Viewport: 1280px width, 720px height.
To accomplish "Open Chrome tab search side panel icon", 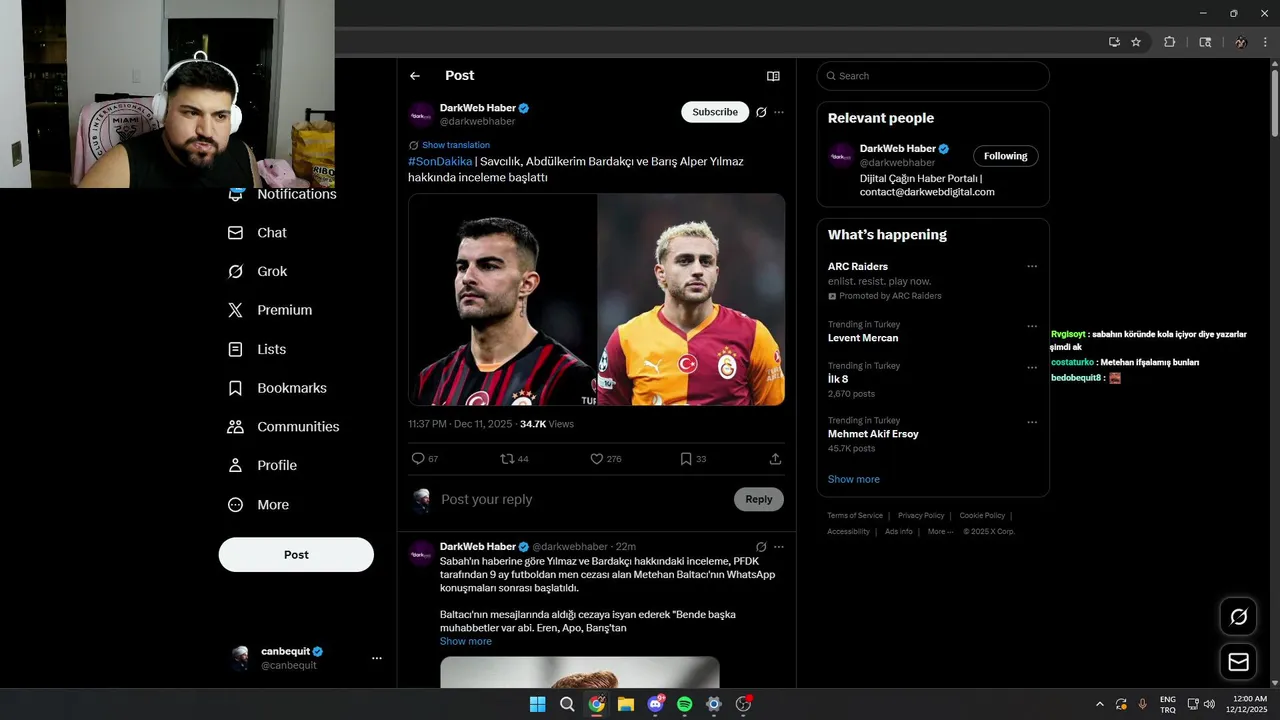I will click(x=1205, y=42).
